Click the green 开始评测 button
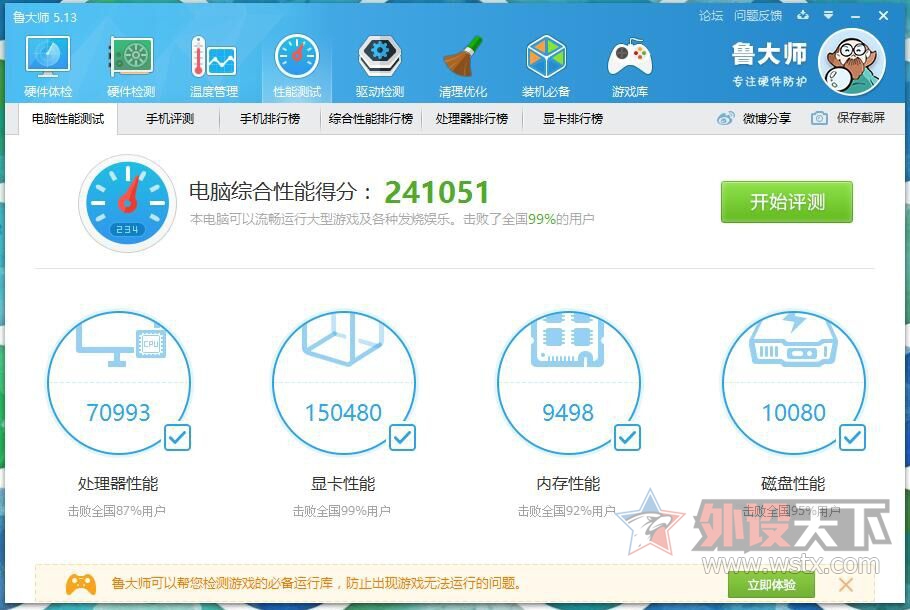 [x=787, y=202]
